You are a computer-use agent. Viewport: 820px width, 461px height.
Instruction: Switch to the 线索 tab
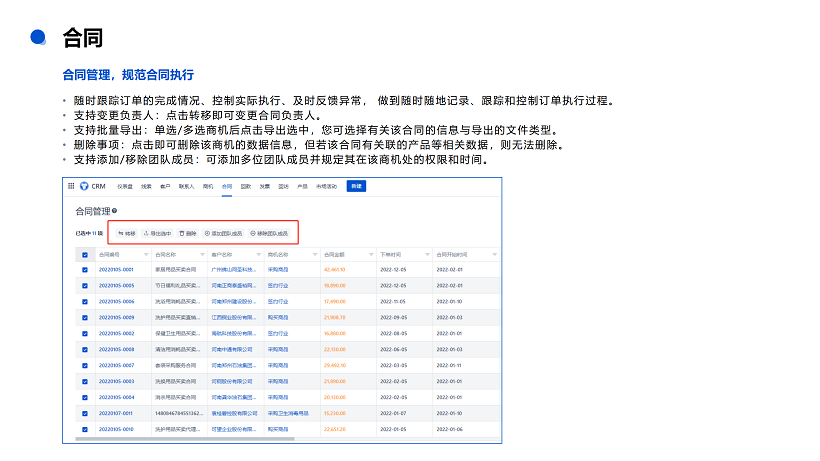[x=146, y=186]
